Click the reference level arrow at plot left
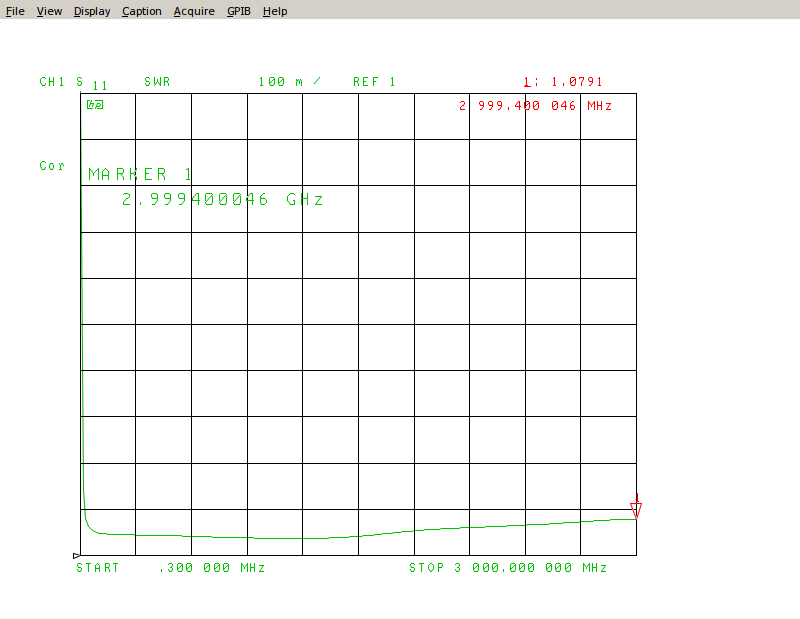This screenshot has width=800, height=619. coord(77,555)
